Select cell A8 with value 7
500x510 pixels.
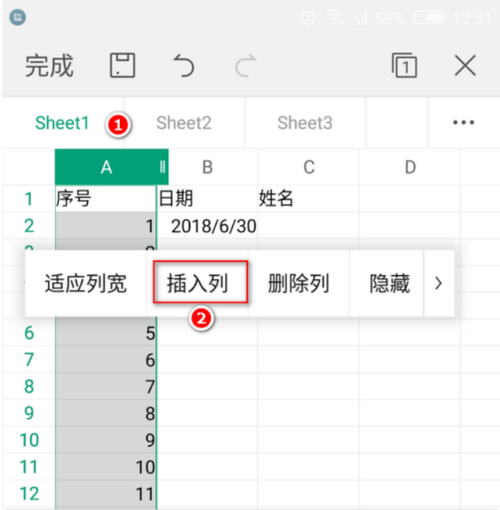tap(106, 386)
